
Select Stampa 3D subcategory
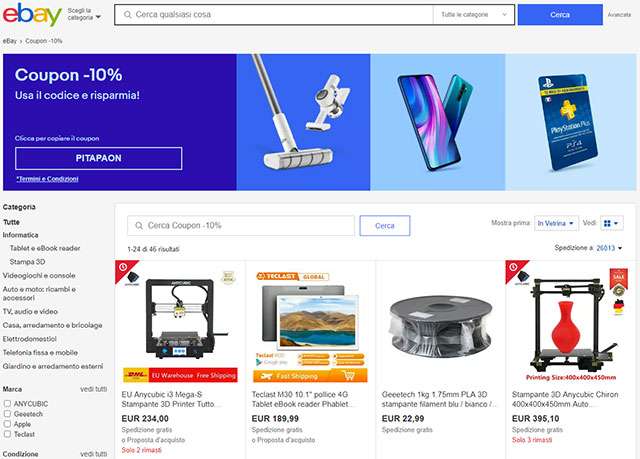27,262
